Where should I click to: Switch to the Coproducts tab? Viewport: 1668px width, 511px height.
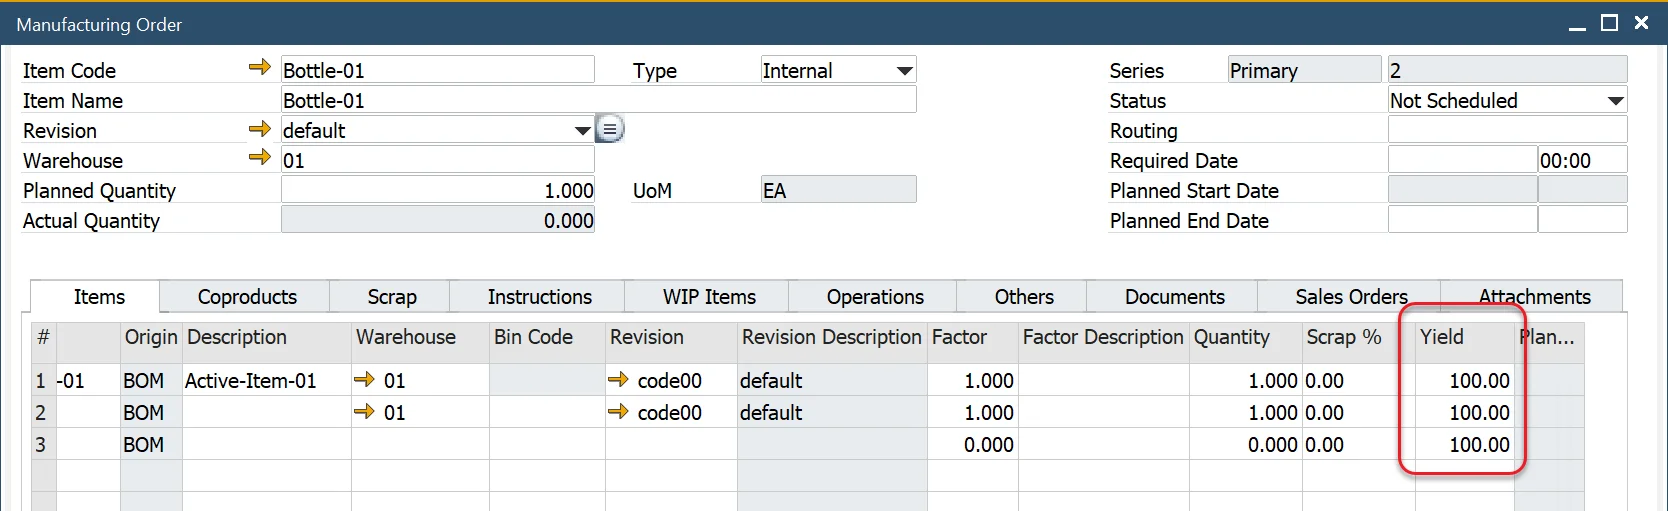point(247,297)
